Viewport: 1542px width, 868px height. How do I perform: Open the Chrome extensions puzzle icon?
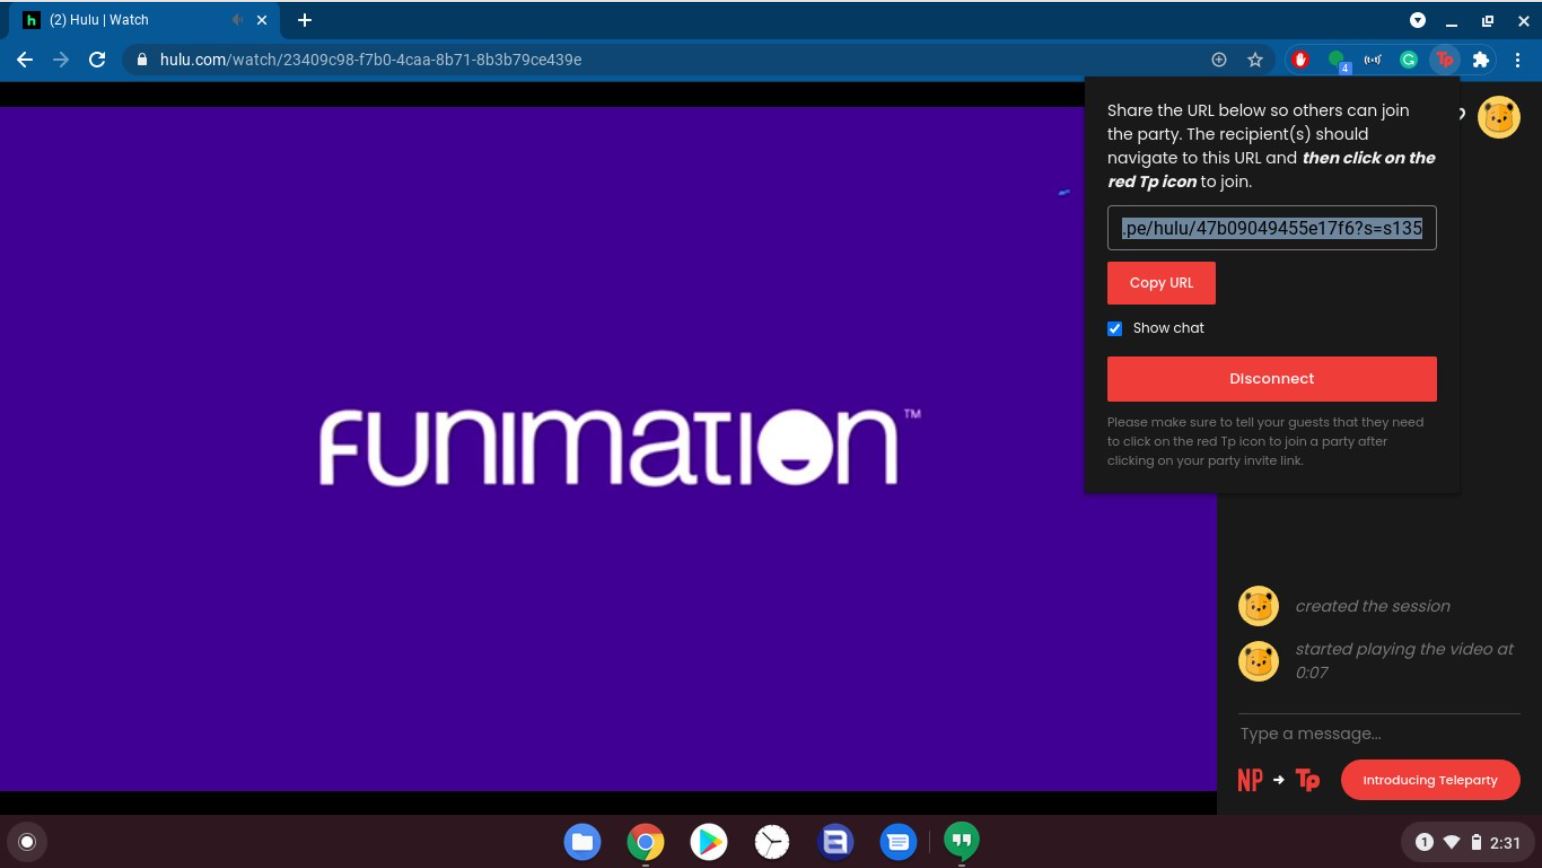[1481, 60]
